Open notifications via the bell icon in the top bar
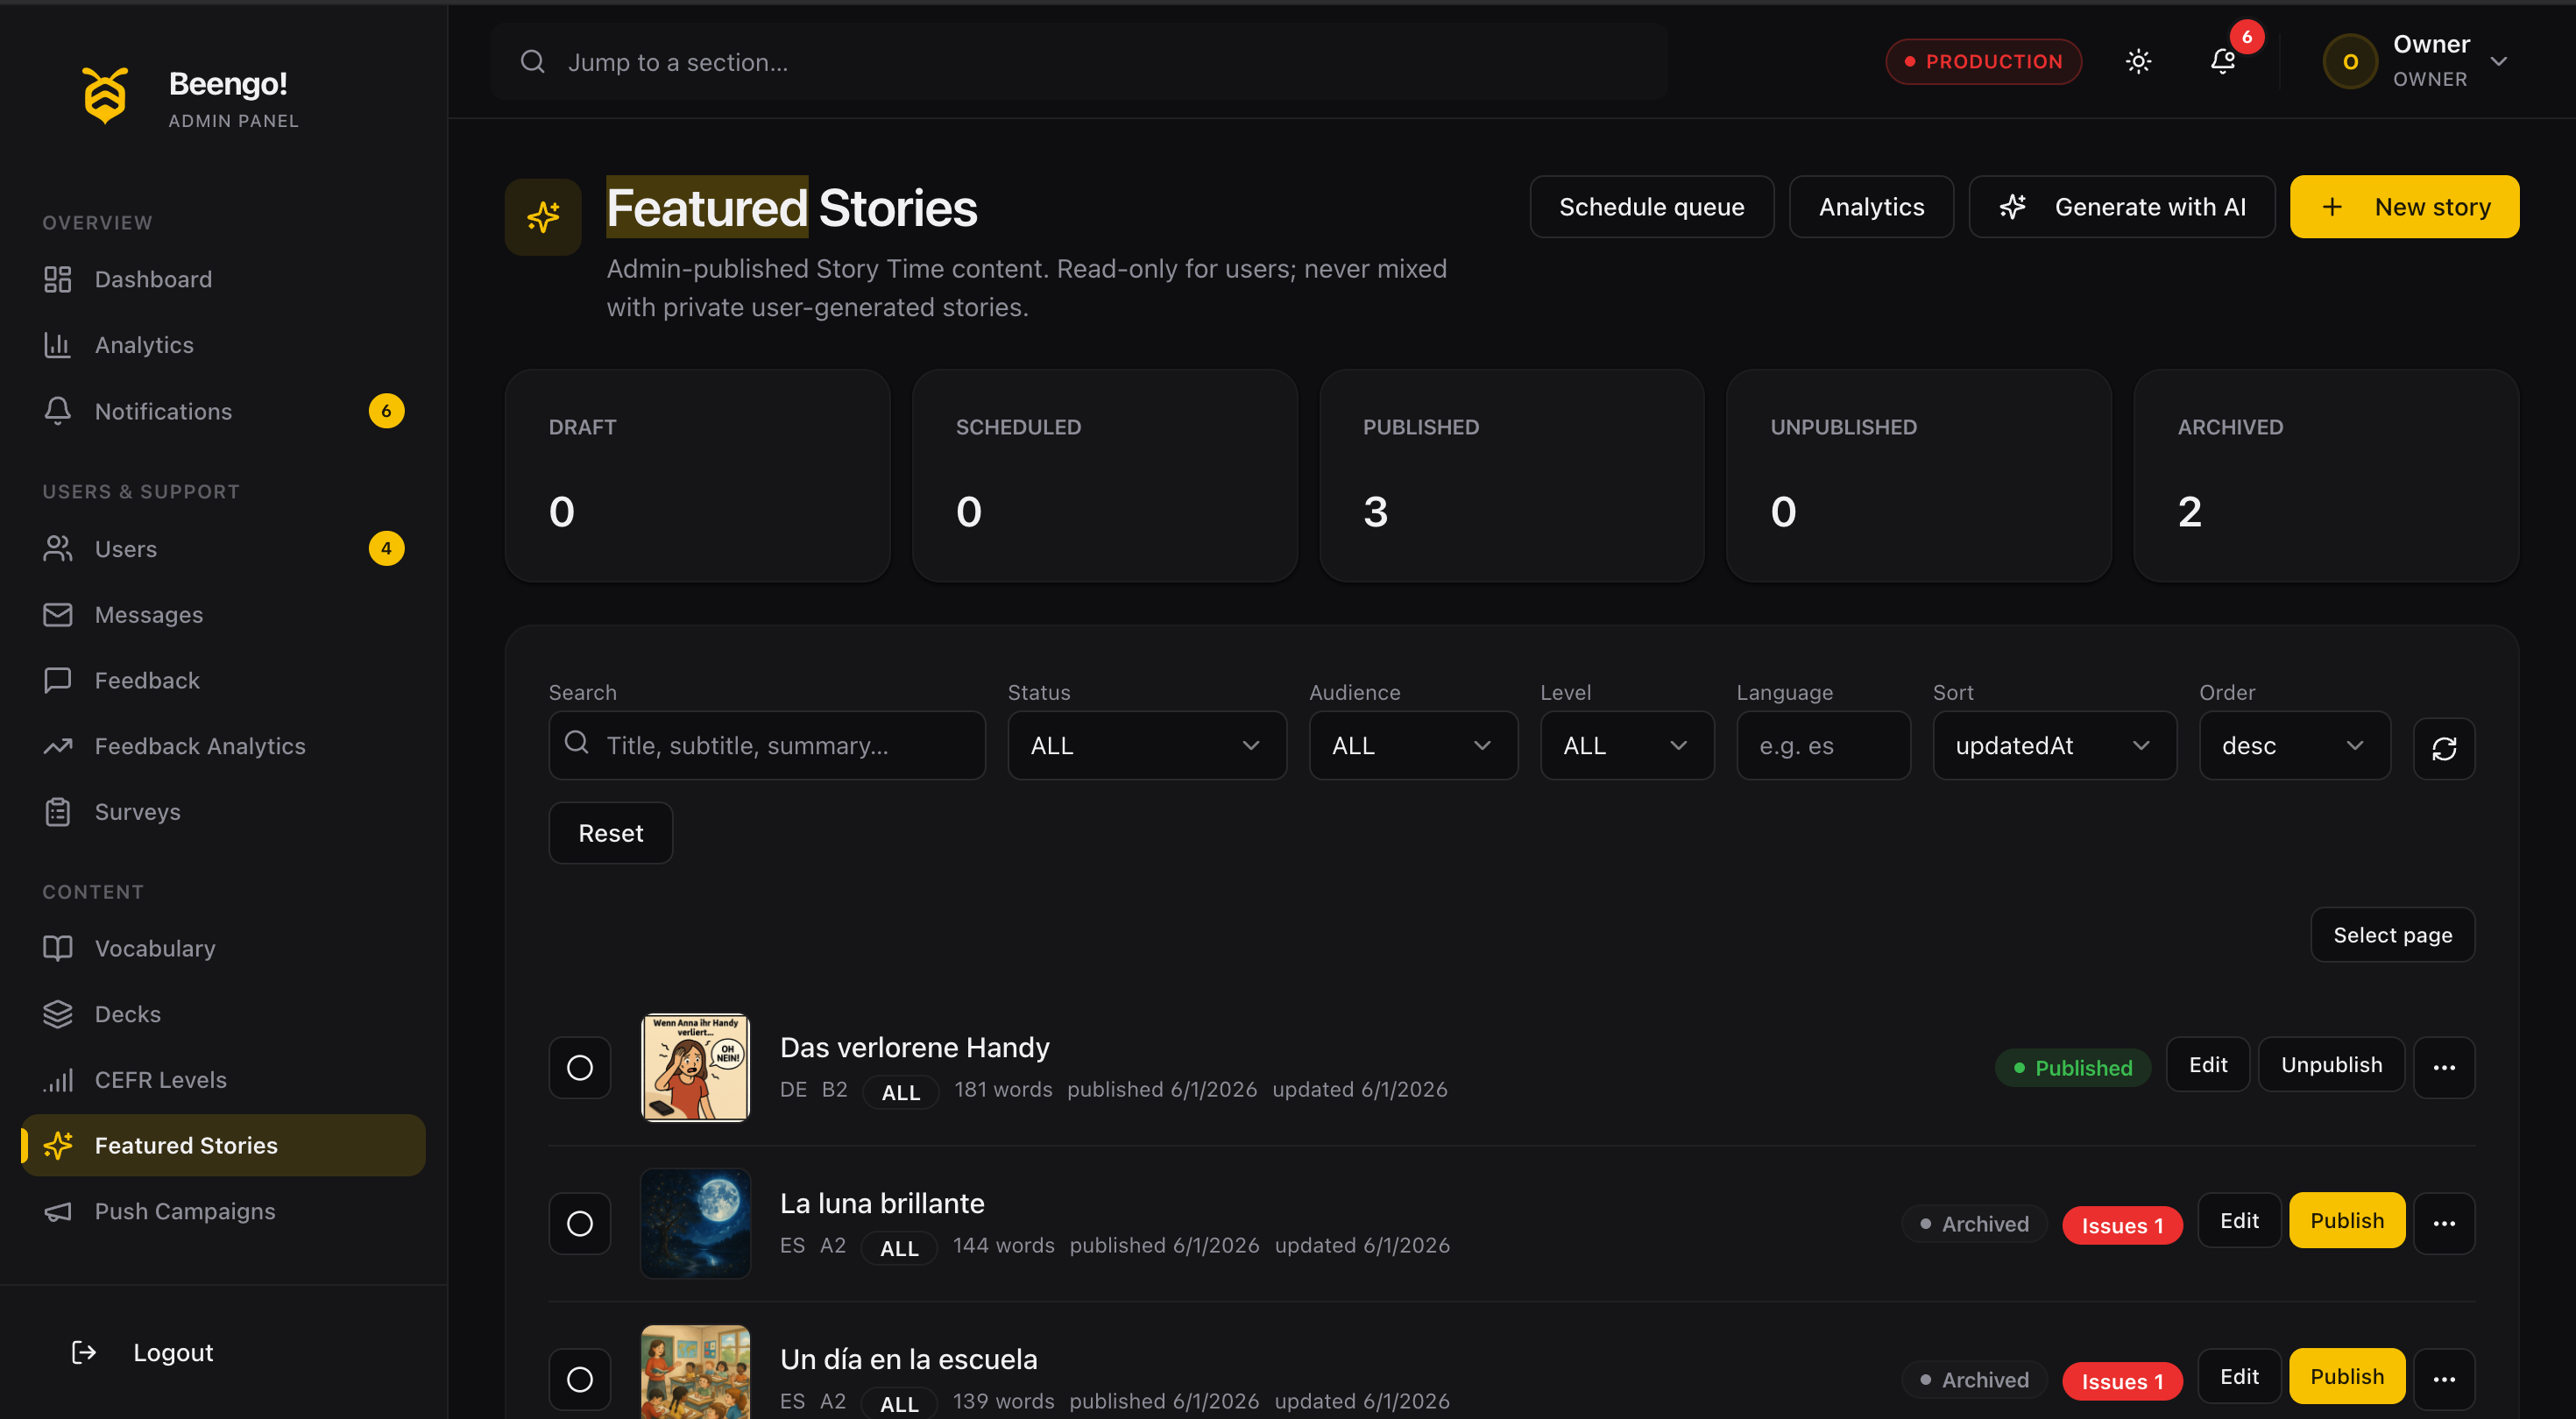2576x1419 pixels. point(2222,62)
